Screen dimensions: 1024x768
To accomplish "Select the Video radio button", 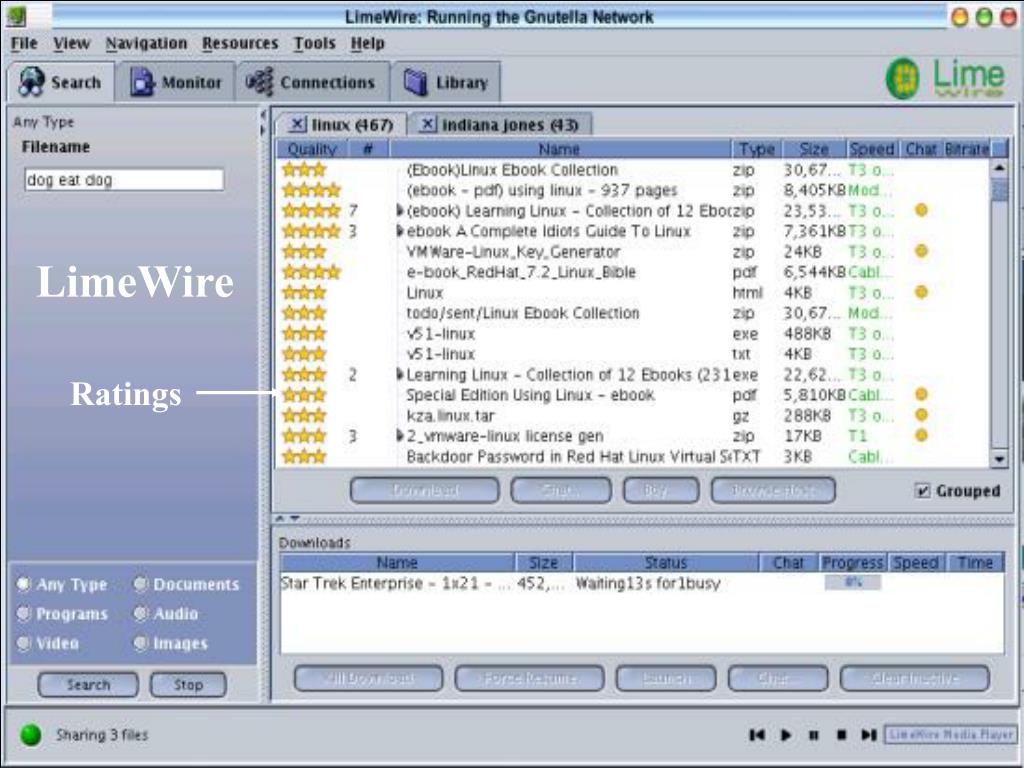I will 24,643.
